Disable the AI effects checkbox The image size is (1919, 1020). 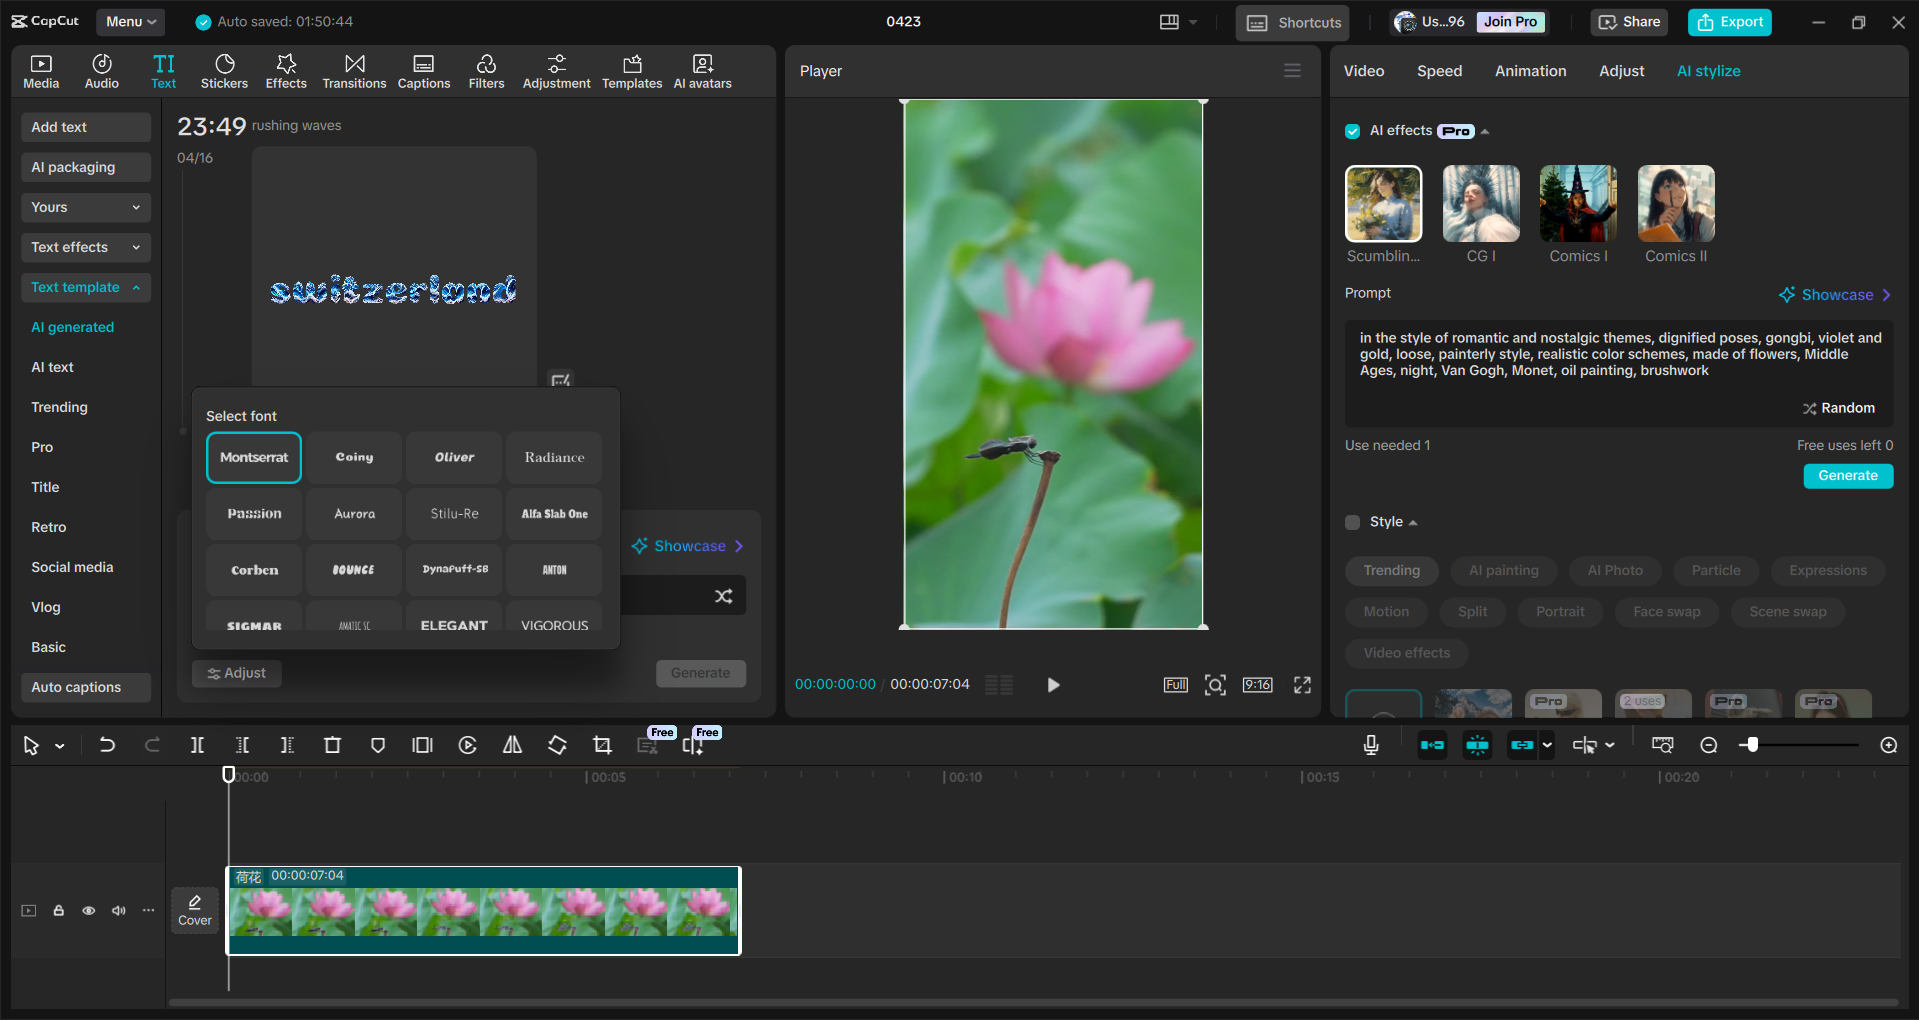(x=1352, y=131)
